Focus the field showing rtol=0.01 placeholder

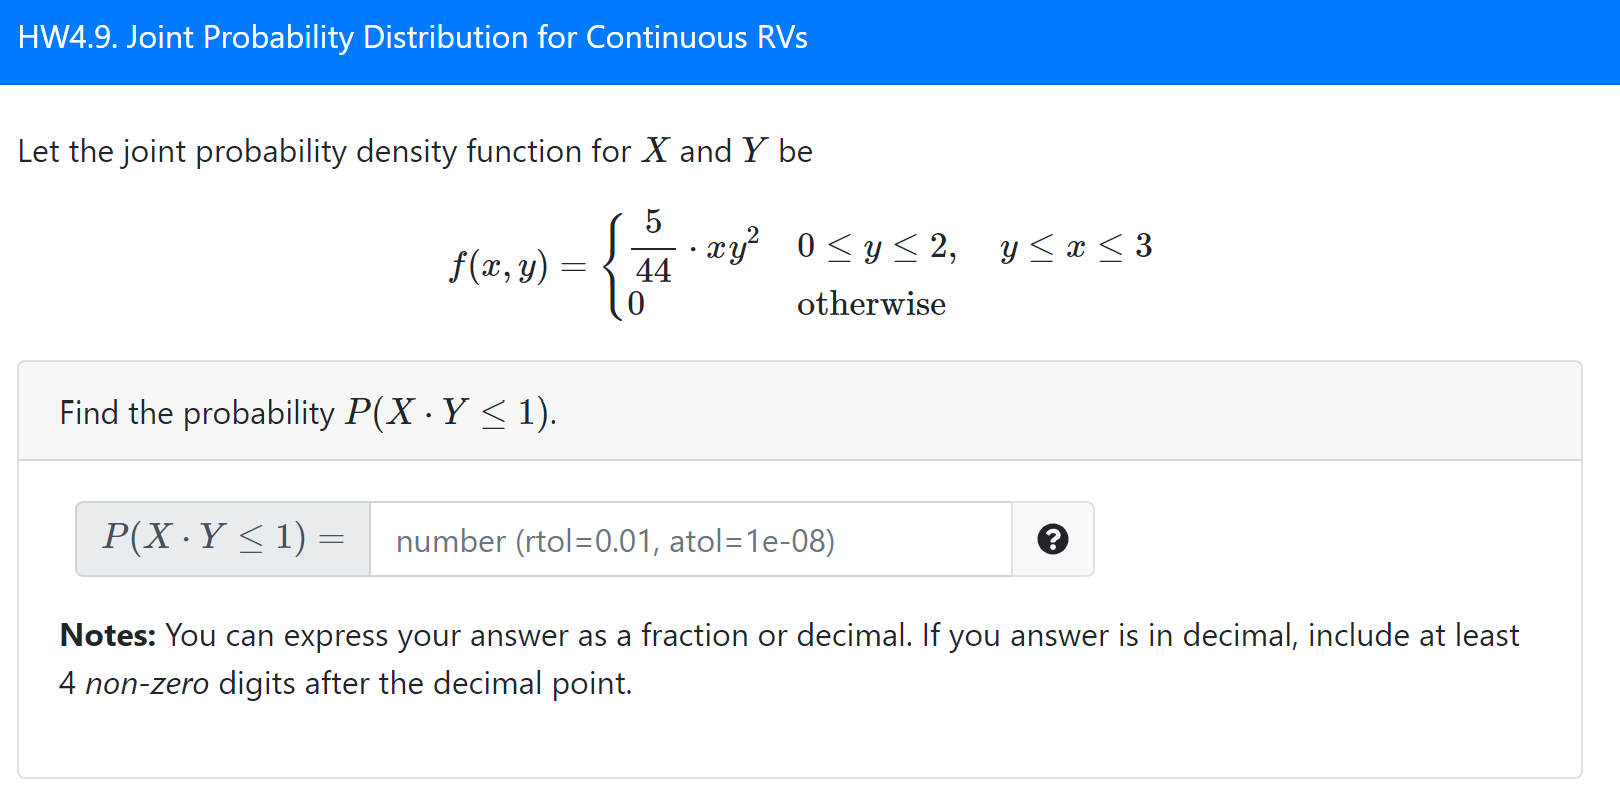690,540
